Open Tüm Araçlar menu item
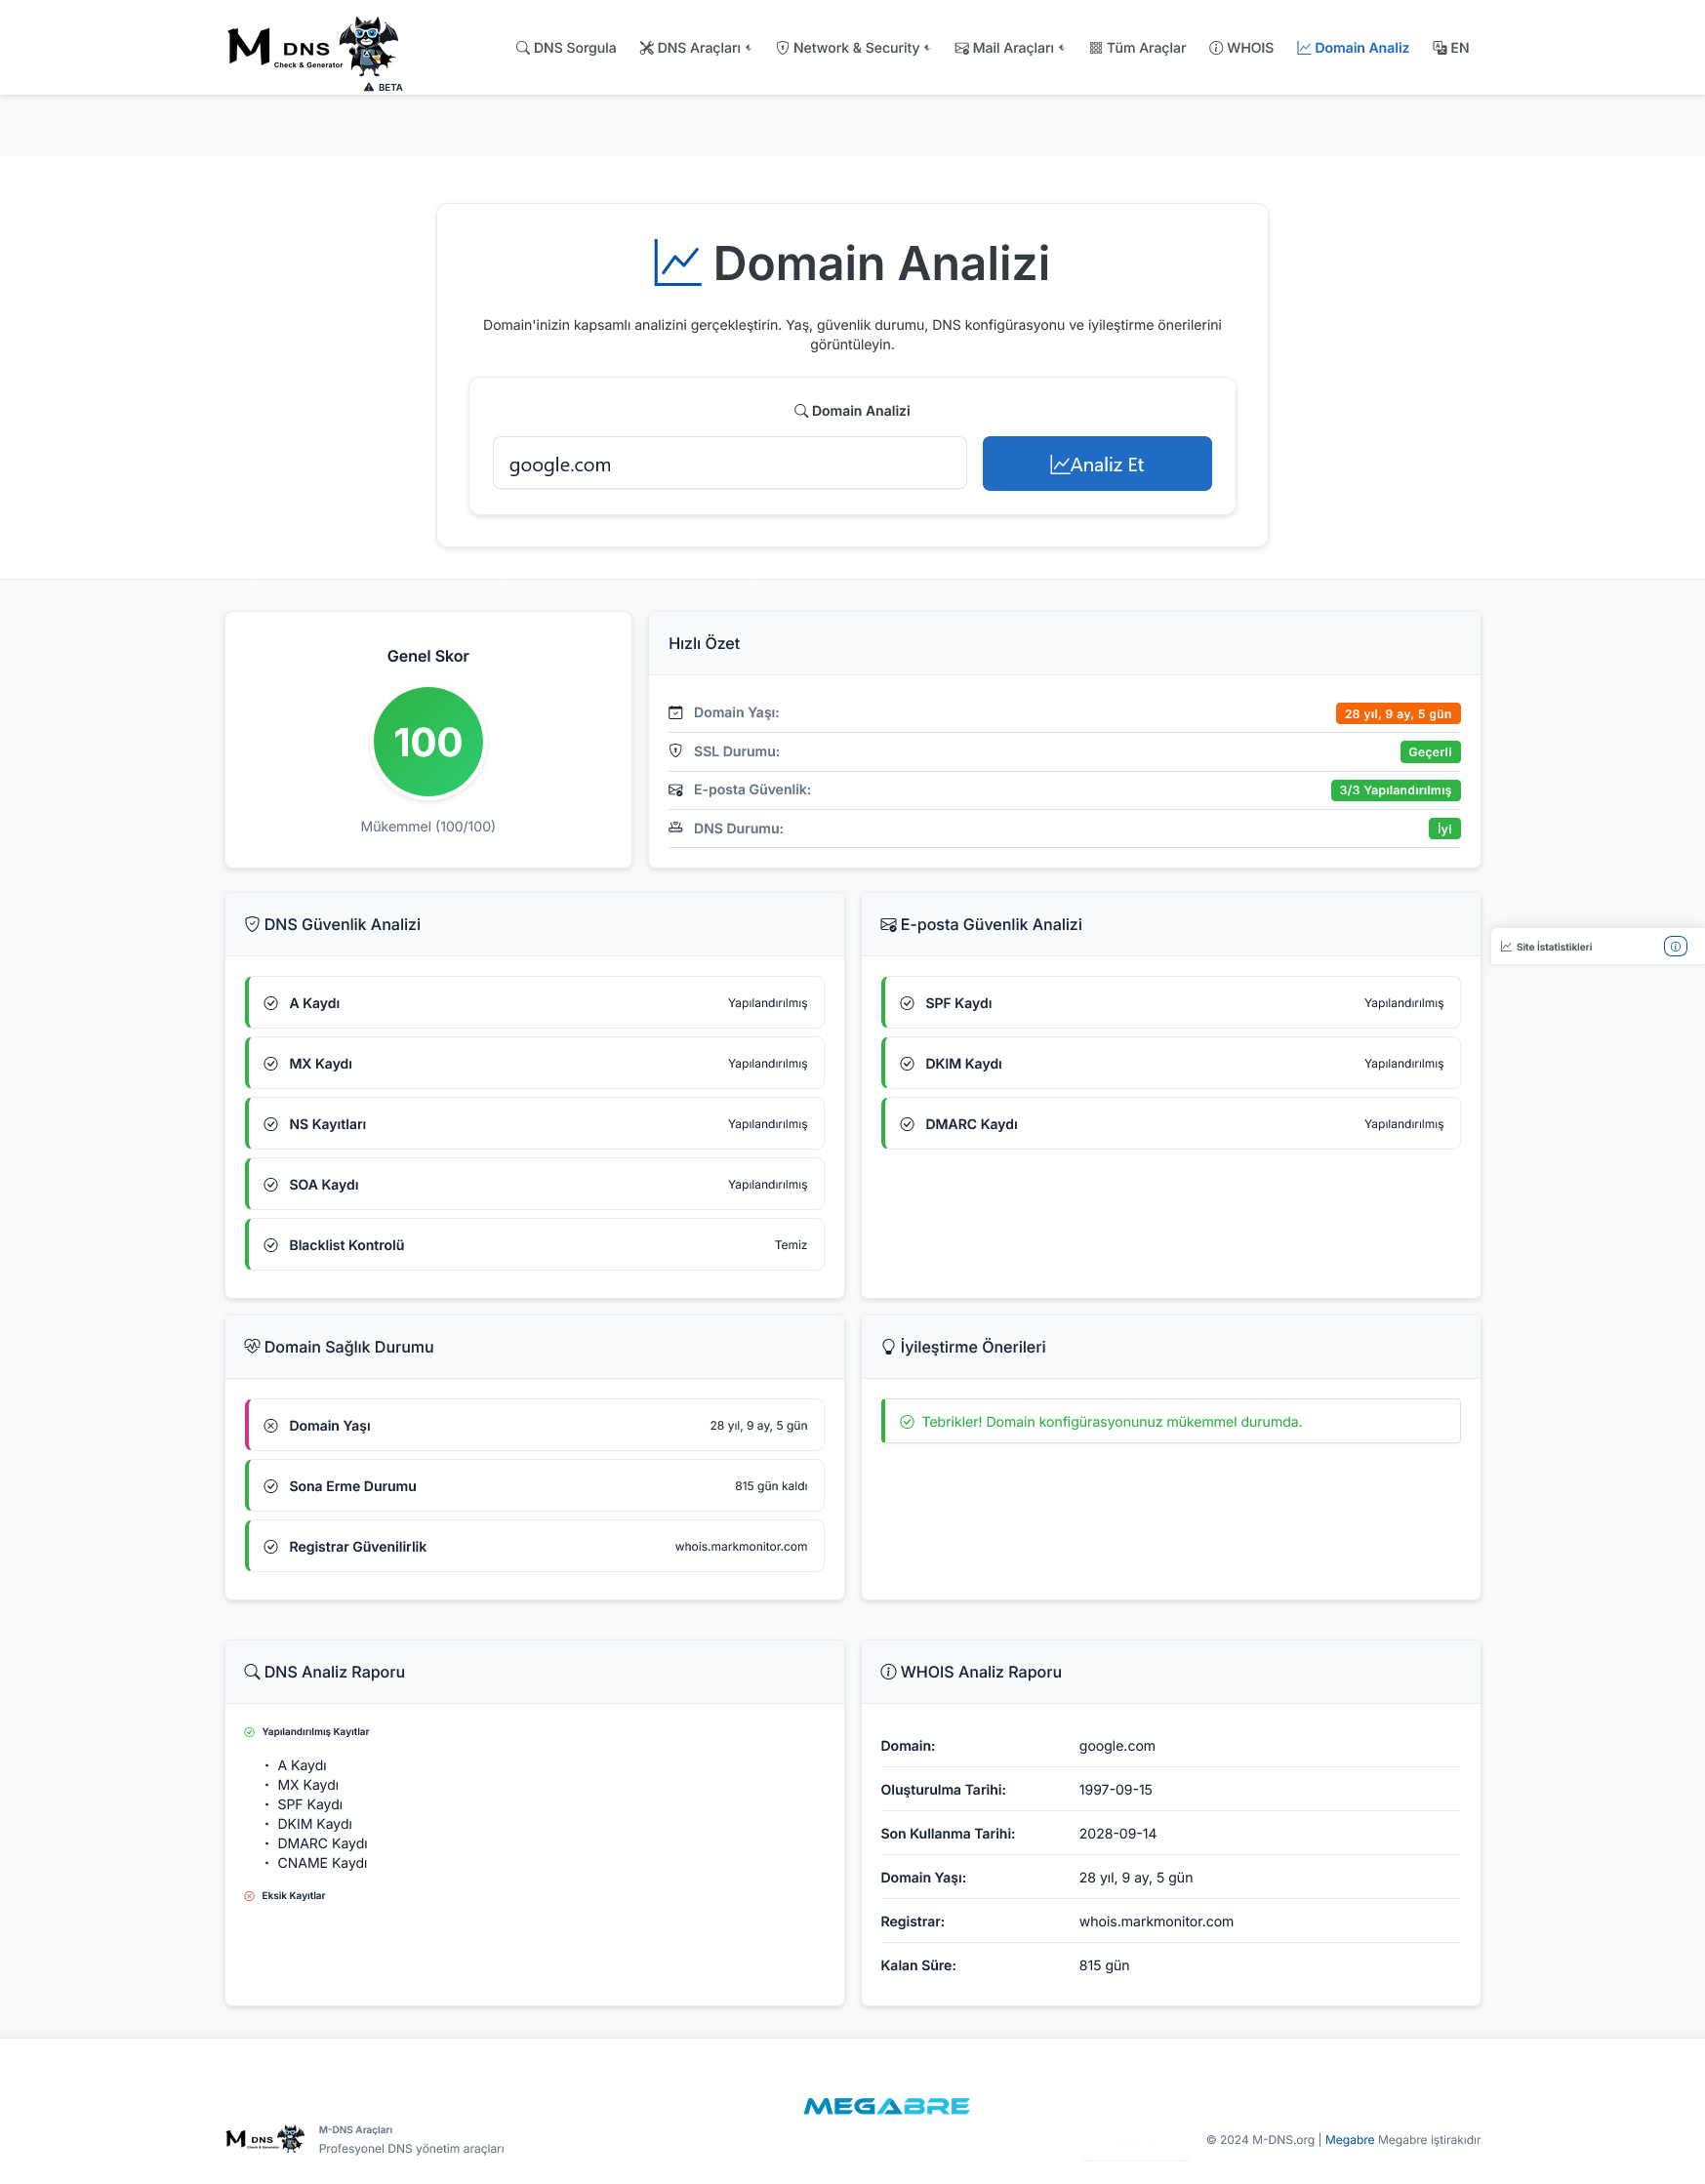Image resolution: width=1705 pixels, height=2184 pixels. pyautogui.click(x=1137, y=48)
